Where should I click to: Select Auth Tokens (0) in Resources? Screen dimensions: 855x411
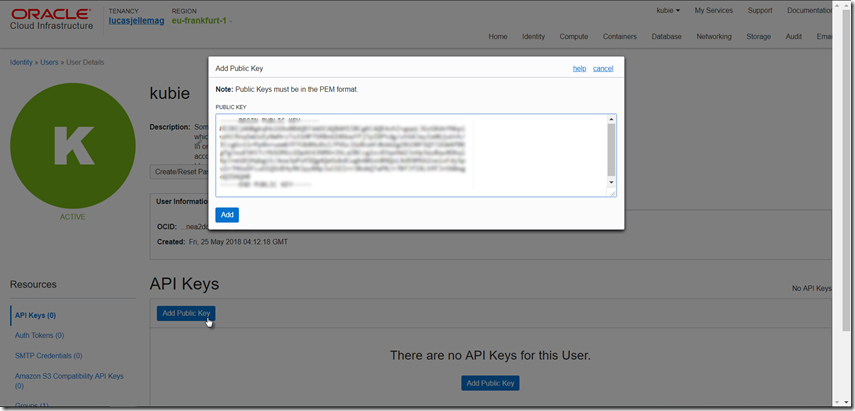pos(39,335)
